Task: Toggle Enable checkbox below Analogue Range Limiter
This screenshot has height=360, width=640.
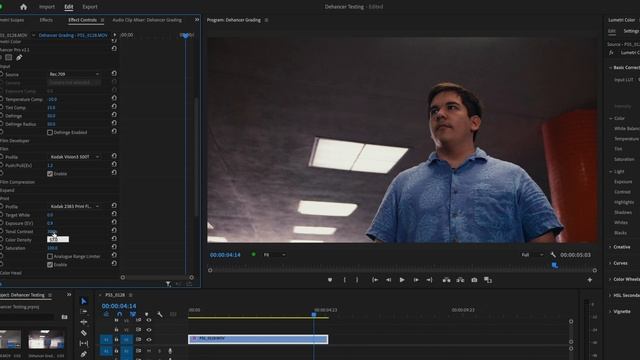Action: click(x=50, y=265)
